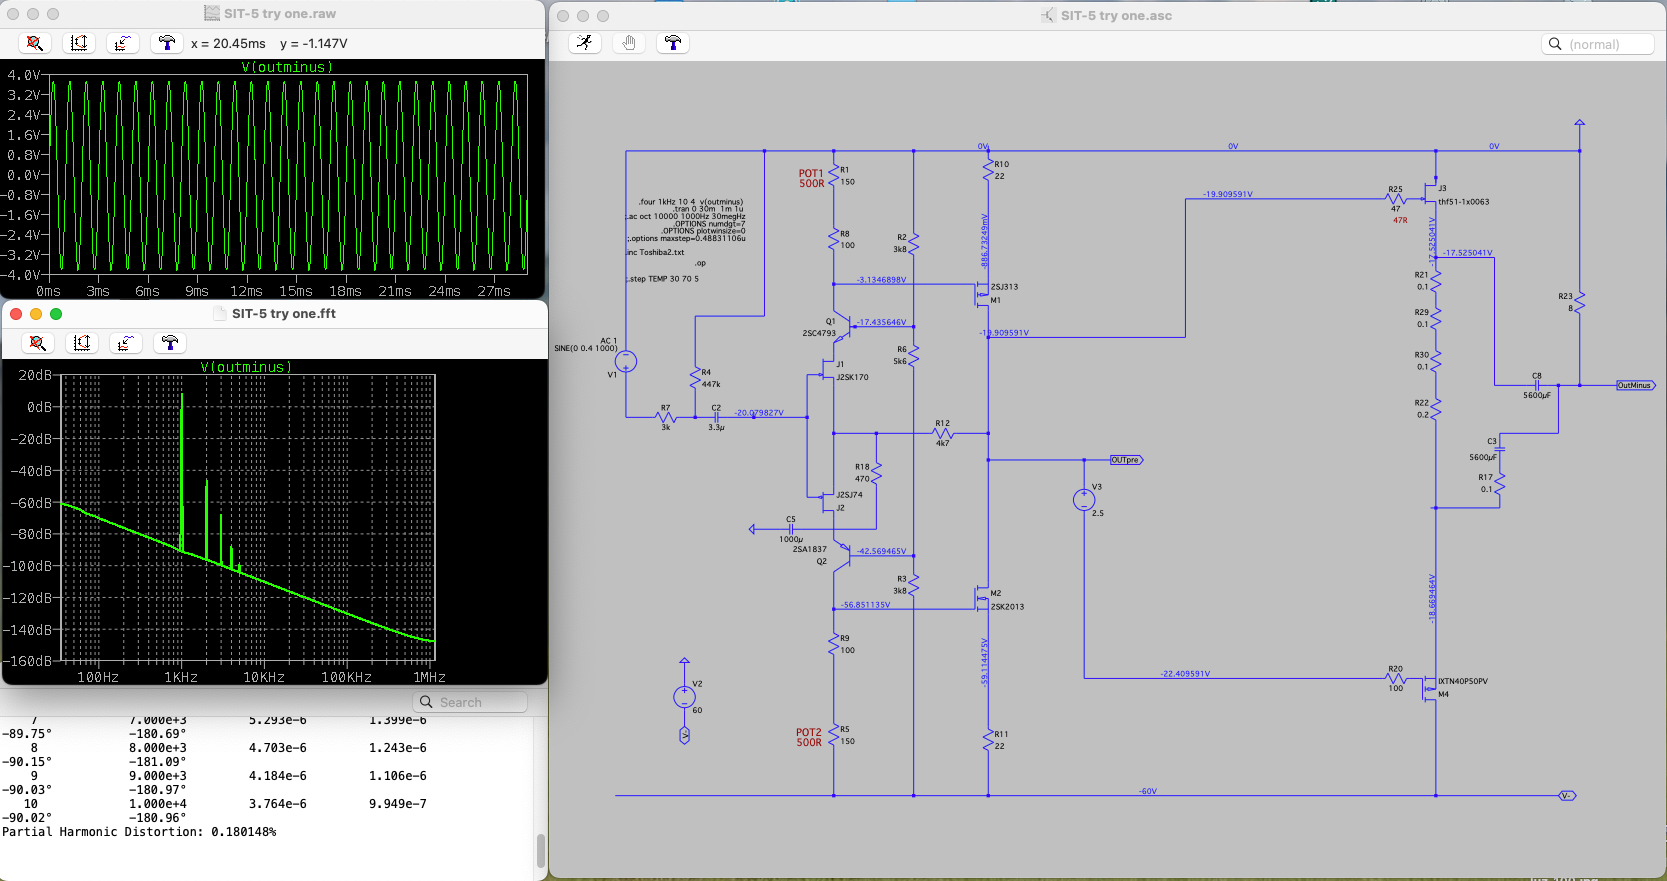Click the Search field in the log window

[x=471, y=702]
